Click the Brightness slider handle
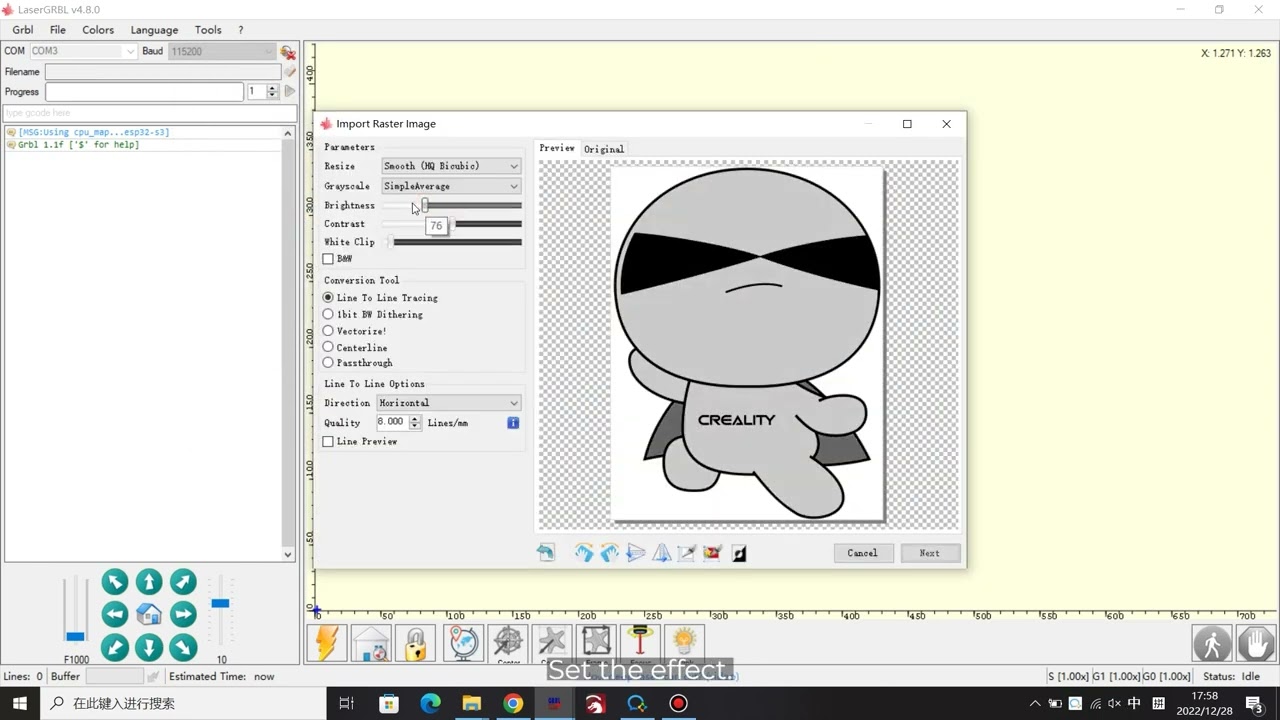Screen dimensions: 1280x720 [x=425, y=205]
